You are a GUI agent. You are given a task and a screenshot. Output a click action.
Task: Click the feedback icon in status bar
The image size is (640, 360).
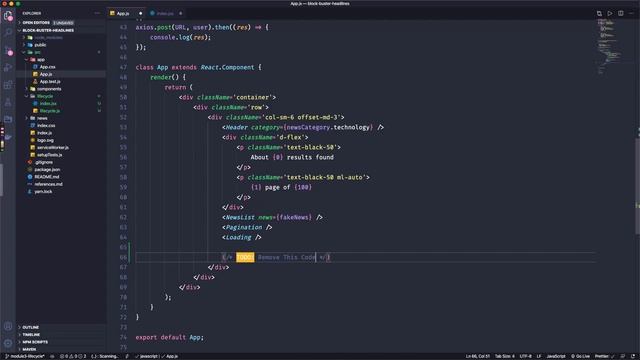pyautogui.click(x=623, y=356)
